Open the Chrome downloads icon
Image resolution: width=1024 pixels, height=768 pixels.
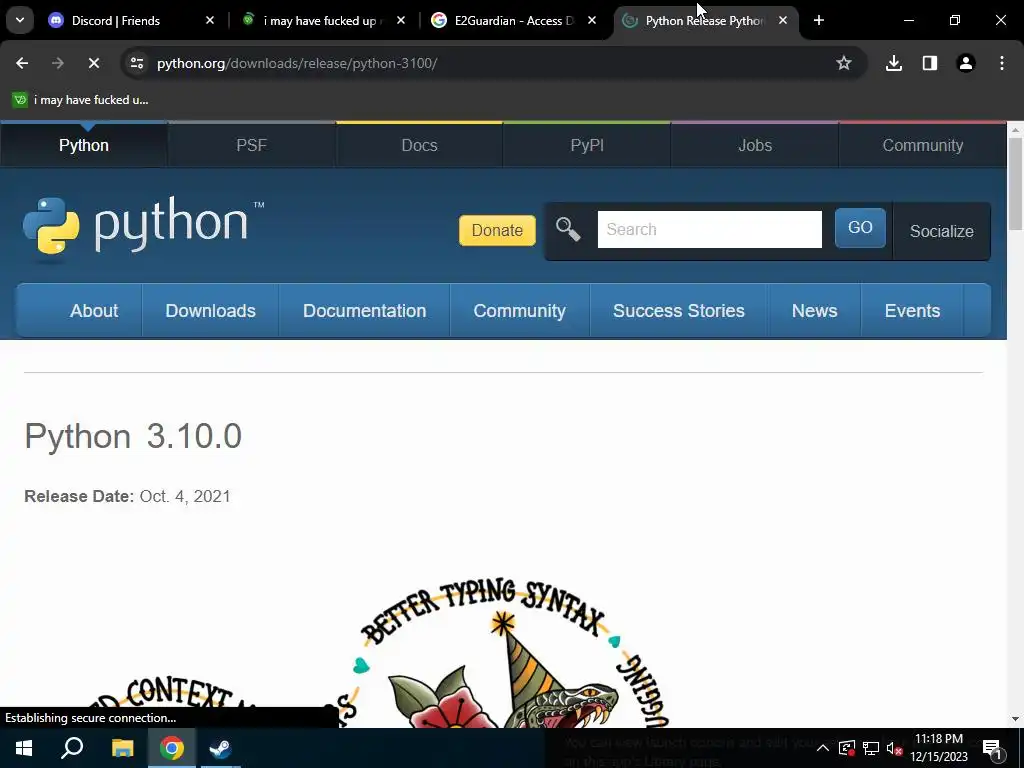pos(894,63)
